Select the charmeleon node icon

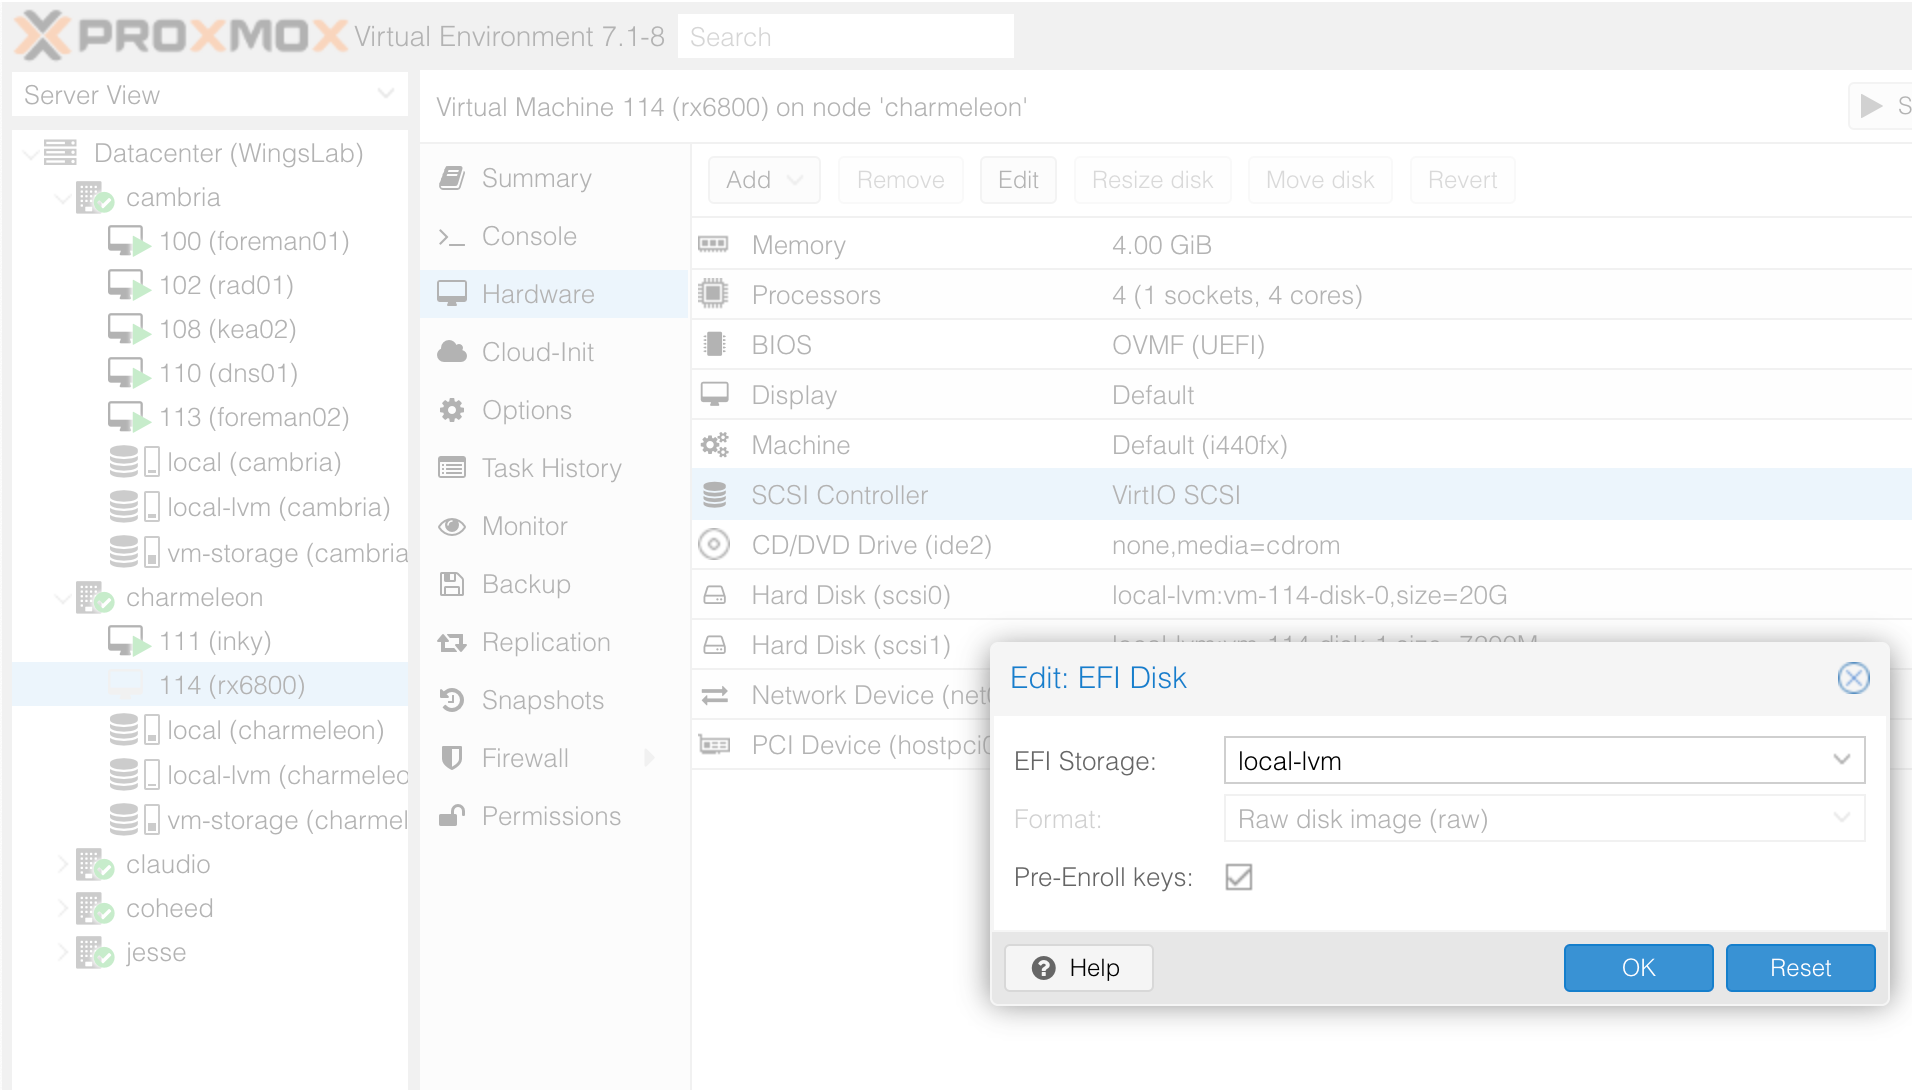click(95, 597)
